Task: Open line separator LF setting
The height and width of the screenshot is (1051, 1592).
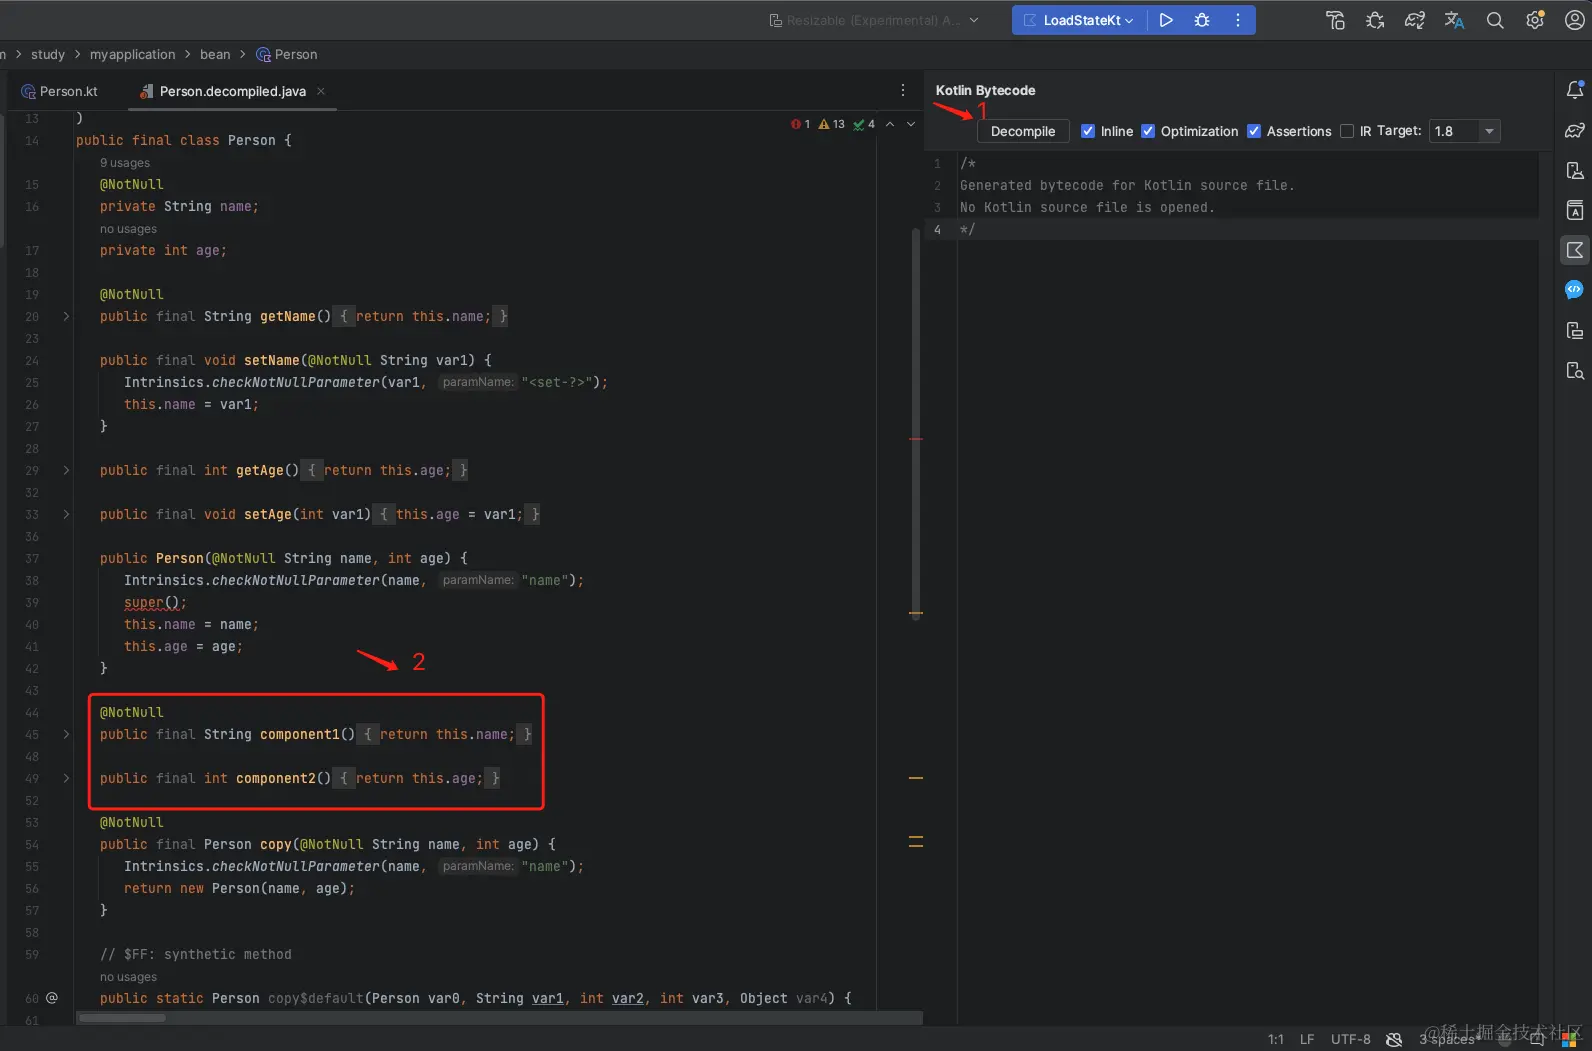Action: point(1307,1040)
